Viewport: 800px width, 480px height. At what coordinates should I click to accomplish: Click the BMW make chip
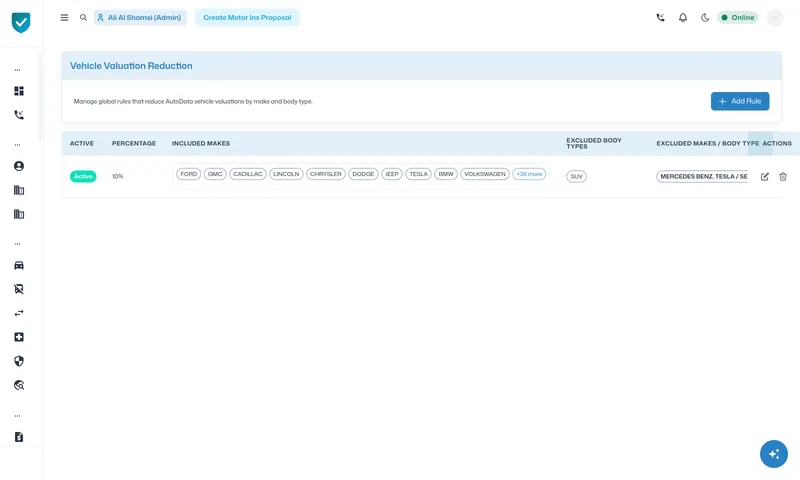coord(446,174)
